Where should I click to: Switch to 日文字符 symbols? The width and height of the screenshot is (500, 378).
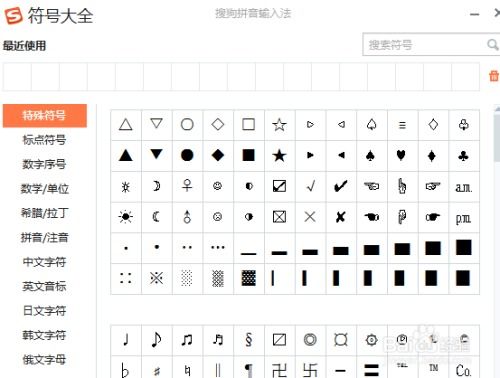pyautogui.click(x=44, y=311)
